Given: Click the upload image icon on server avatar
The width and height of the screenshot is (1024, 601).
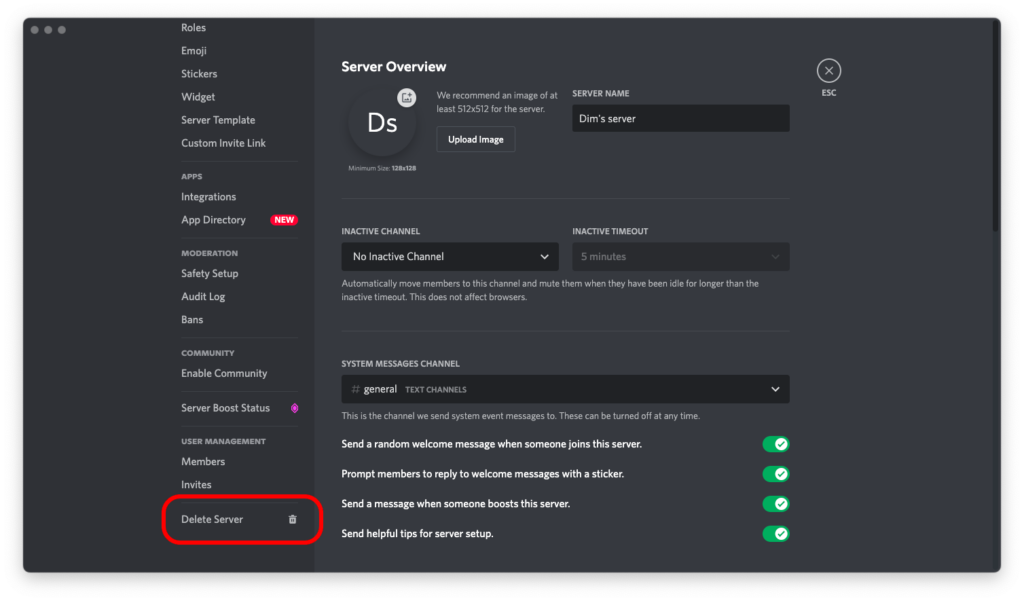Looking at the screenshot, I should coord(406,98).
